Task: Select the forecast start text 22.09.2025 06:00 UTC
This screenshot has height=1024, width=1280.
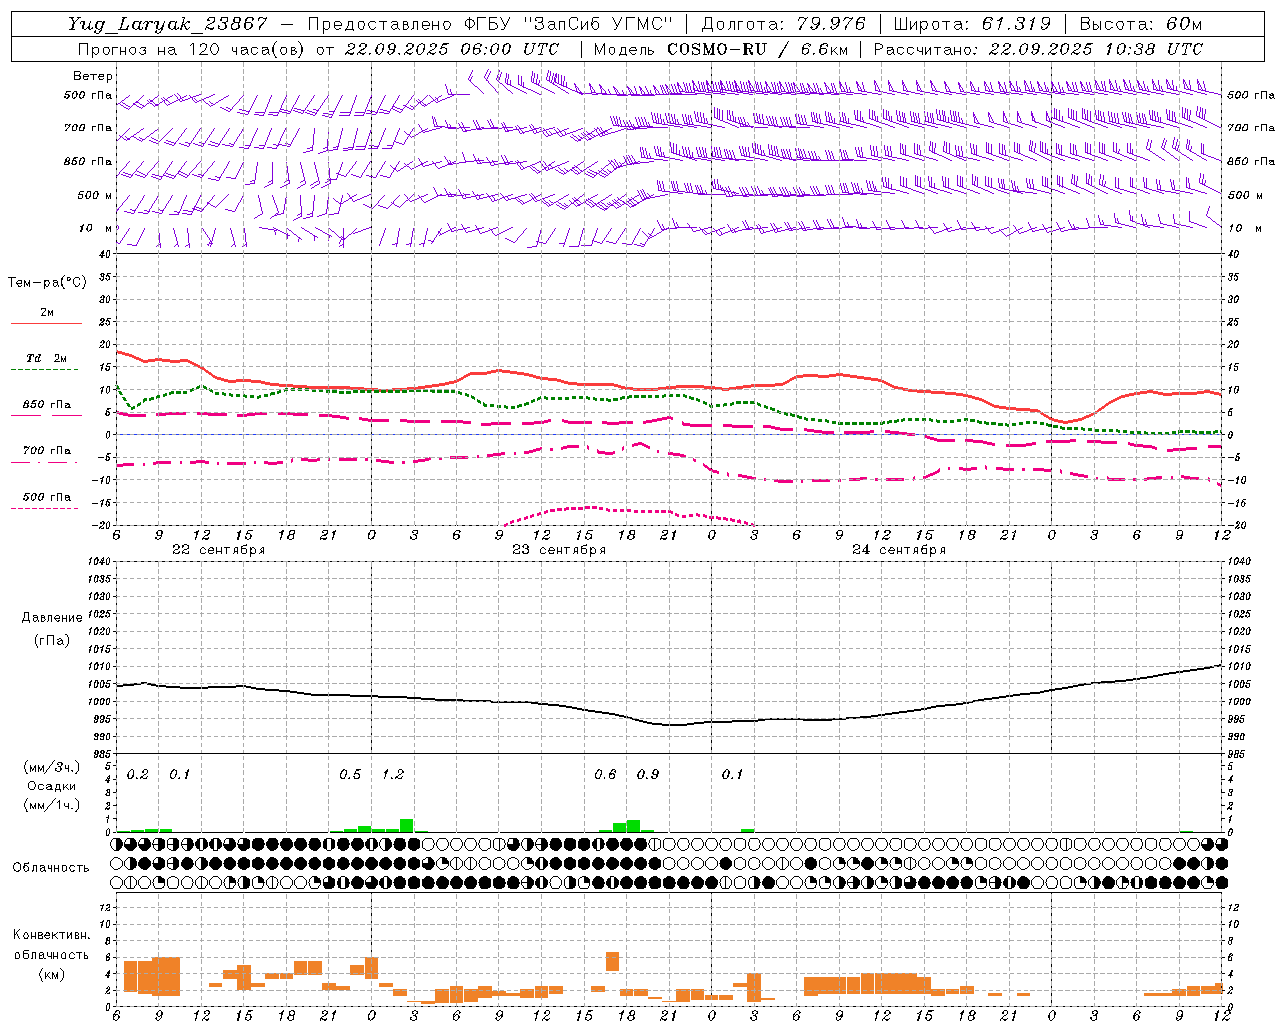Action: click(451, 49)
